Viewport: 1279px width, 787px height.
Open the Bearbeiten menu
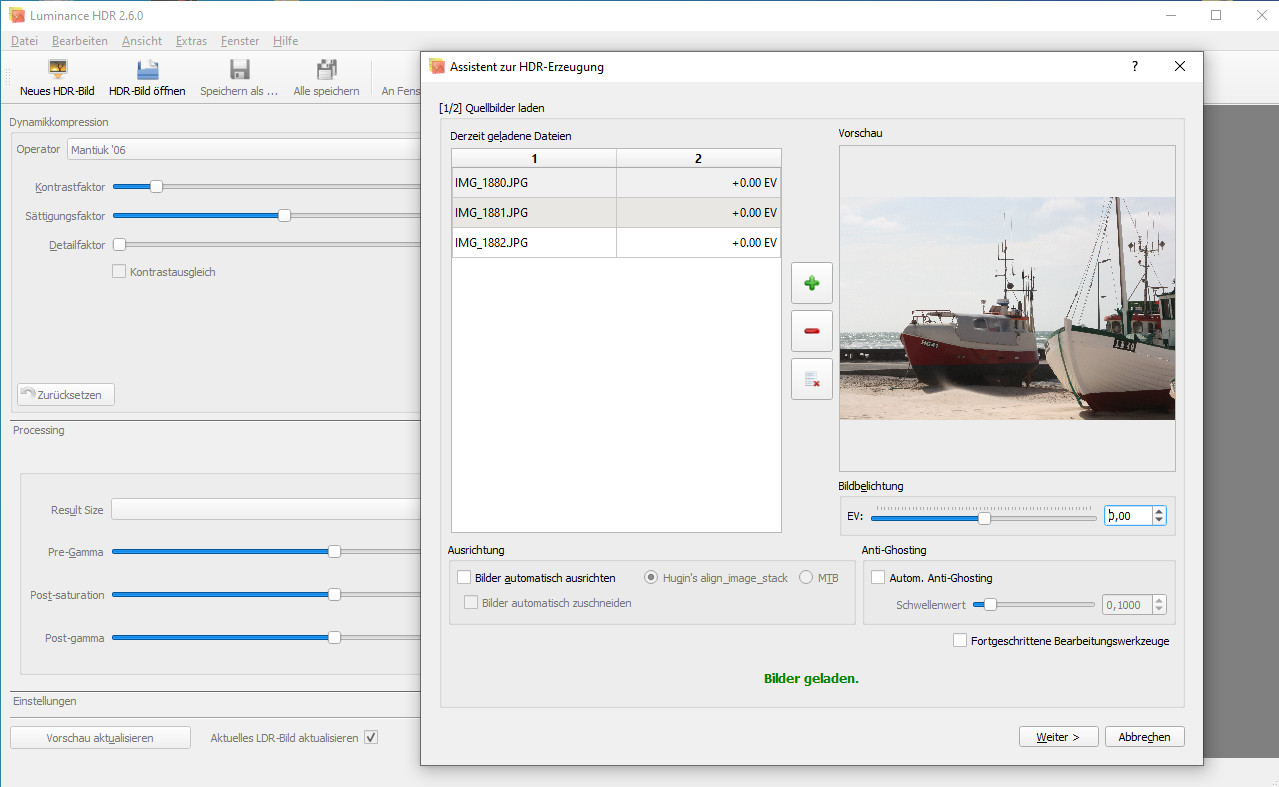point(80,41)
